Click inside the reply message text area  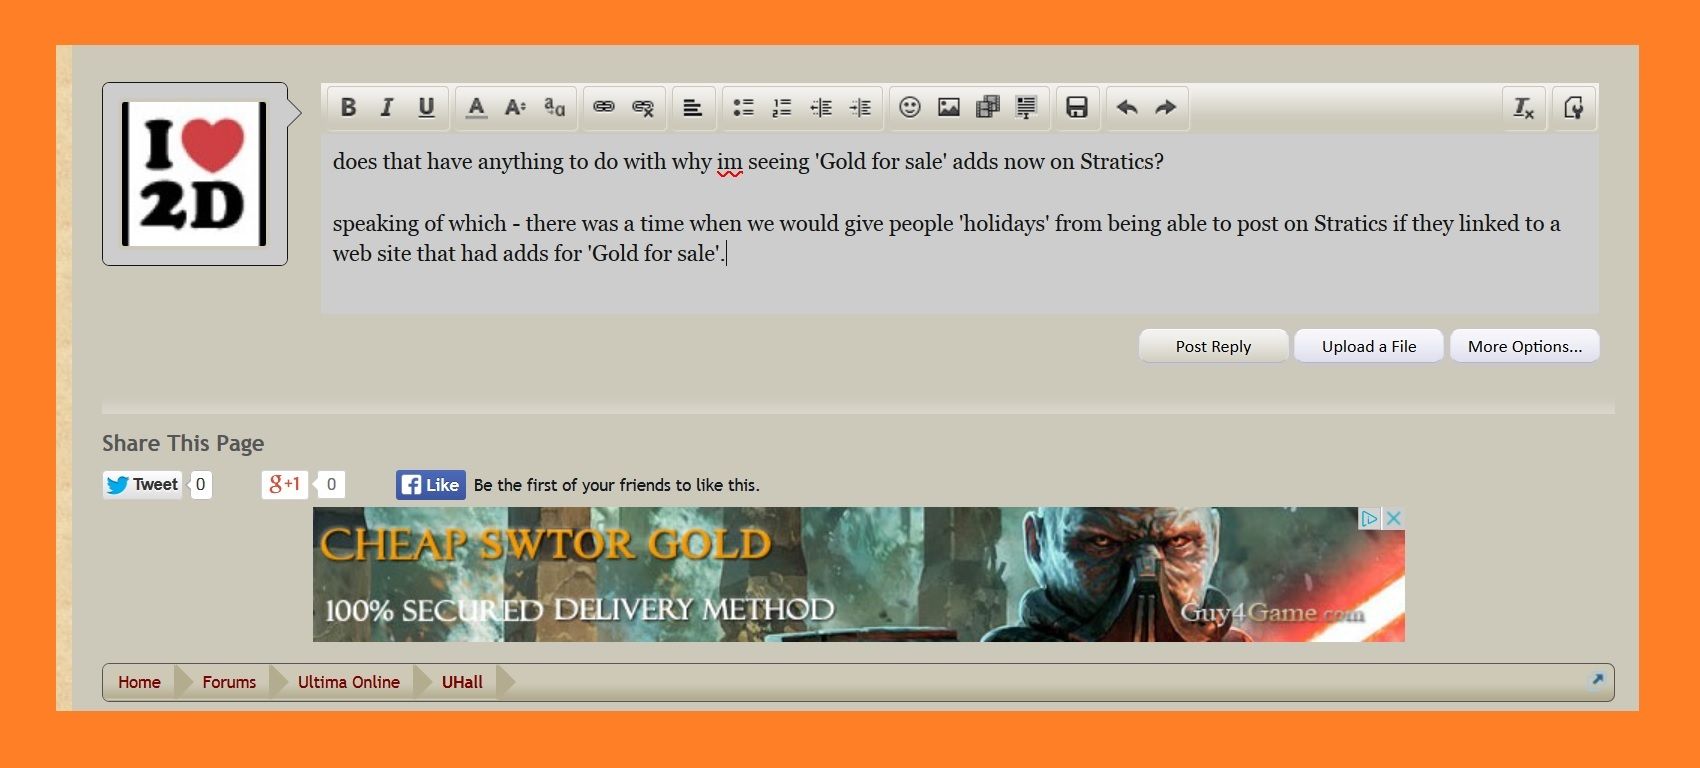coord(960,223)
